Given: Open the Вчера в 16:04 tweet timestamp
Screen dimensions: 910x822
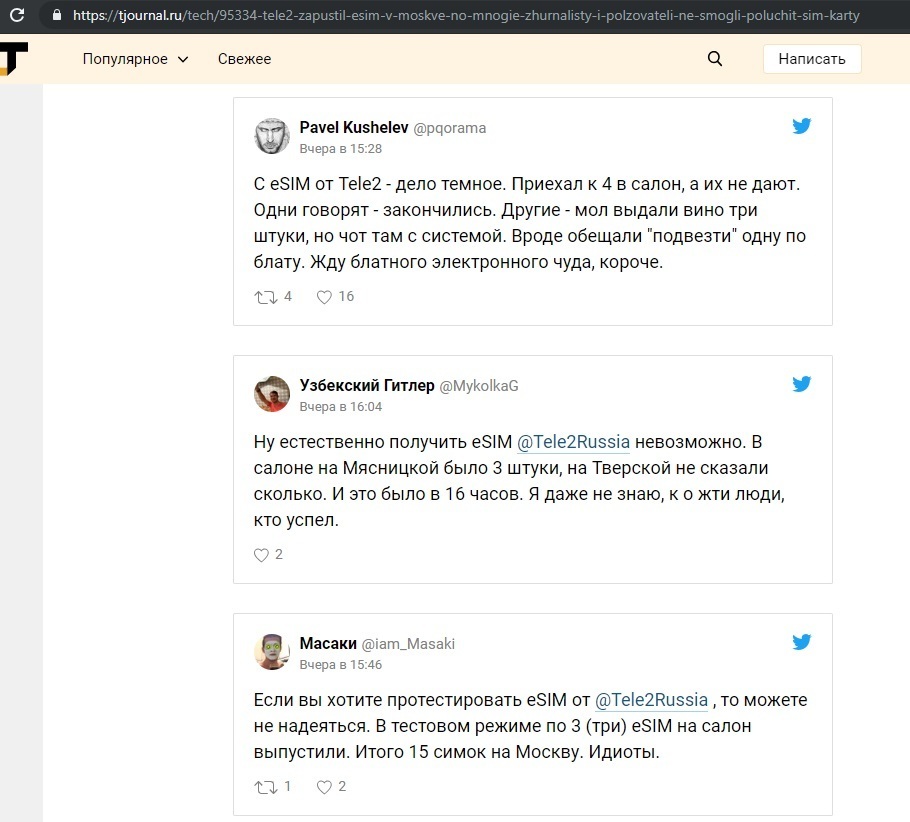Looking at the screenshot, I should (x=341, y=407).
